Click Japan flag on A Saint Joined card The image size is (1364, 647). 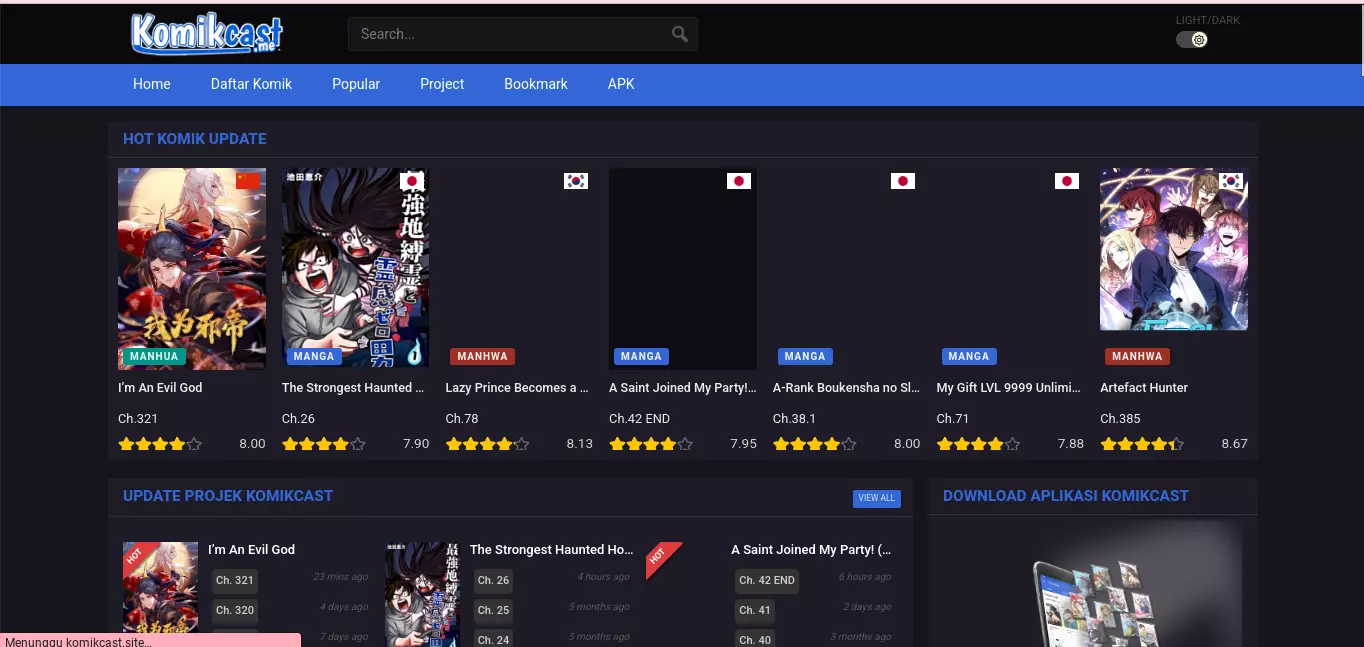pos(739,181)
